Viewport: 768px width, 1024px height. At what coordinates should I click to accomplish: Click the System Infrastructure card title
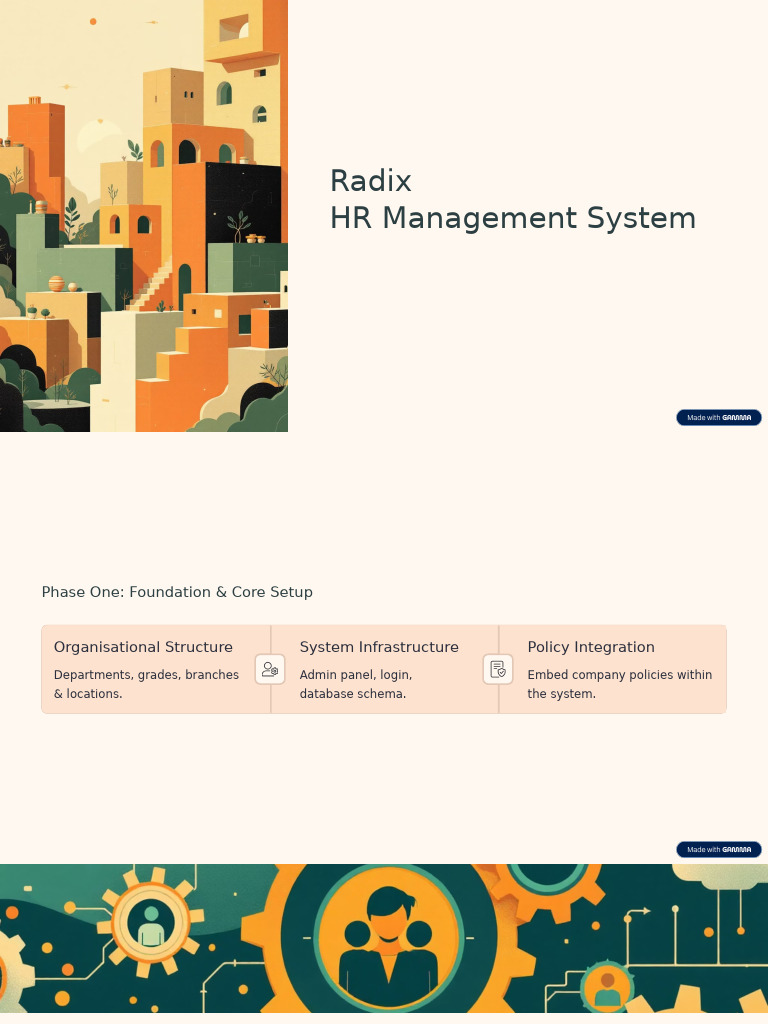pos(379,647)
